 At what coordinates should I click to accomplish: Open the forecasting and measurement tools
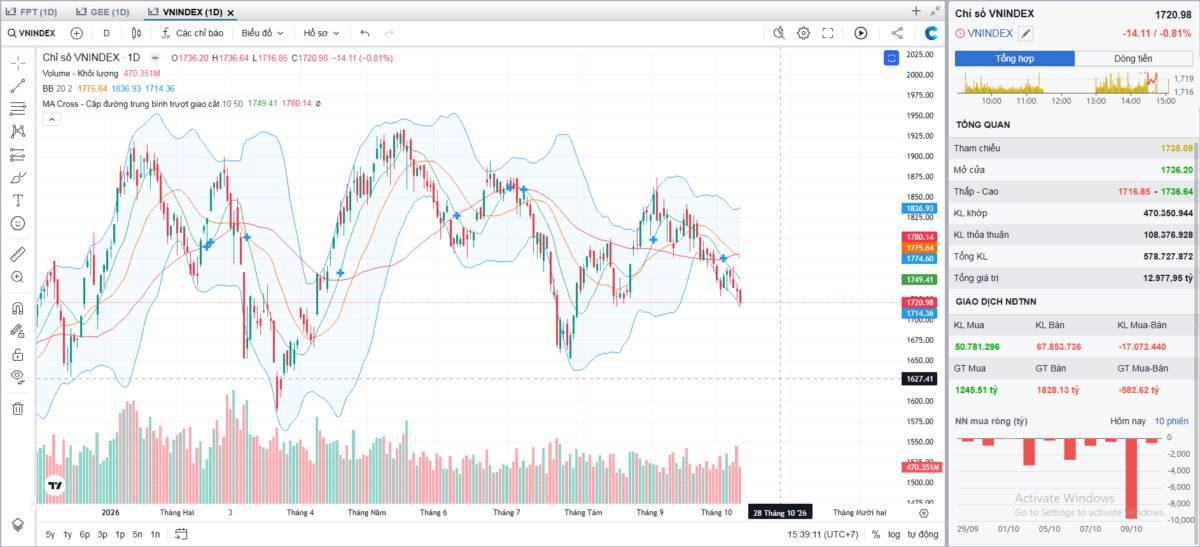coord(17,154)
